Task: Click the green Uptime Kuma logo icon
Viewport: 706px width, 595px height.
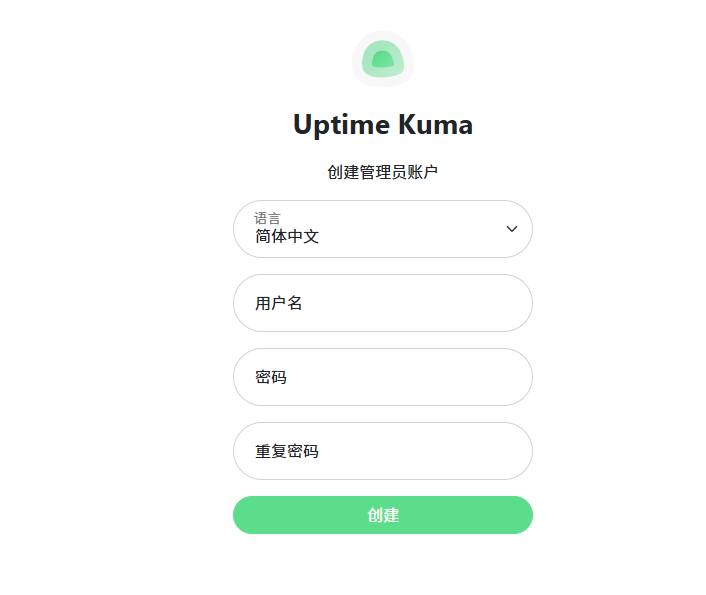Action: pyautogui.click(x=383, y=59)
